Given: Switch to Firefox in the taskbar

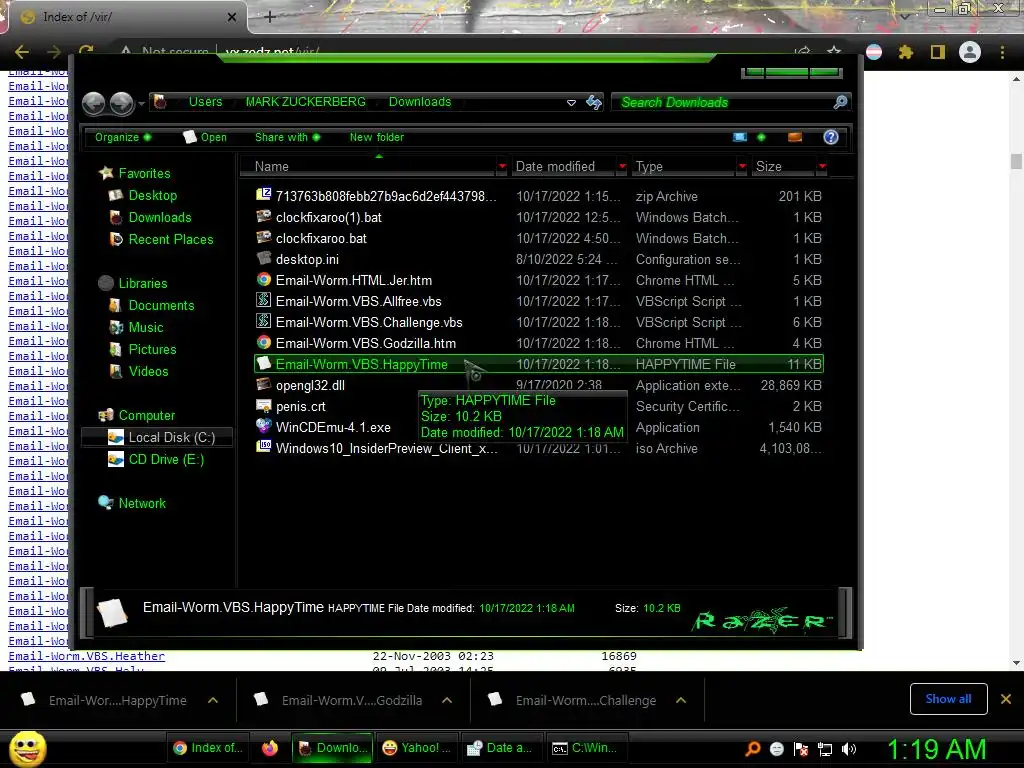Looking at the screenshot, I should coord(270,748).
